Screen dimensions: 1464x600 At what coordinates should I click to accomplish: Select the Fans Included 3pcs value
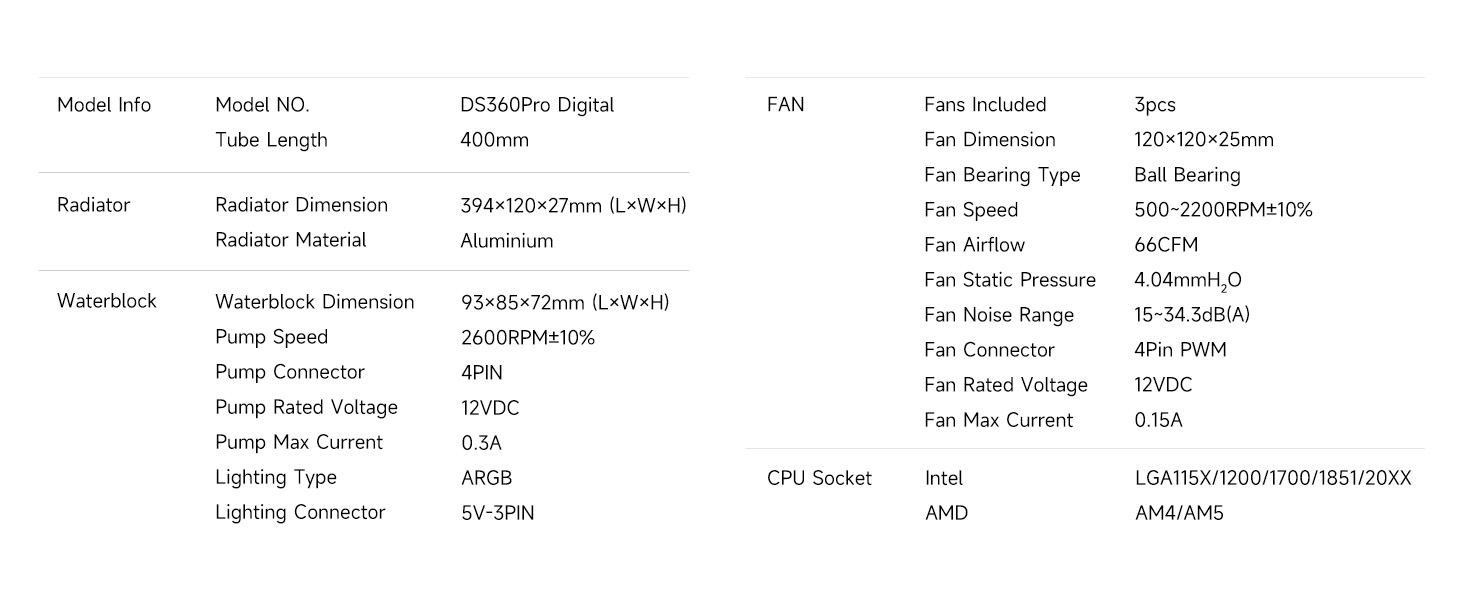point(1155,105)
